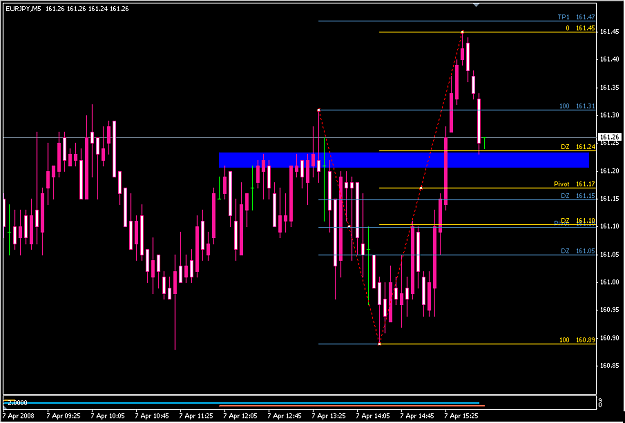Click the blue '100 161.31' level label
625x423 pixels.
coord(577,106)
